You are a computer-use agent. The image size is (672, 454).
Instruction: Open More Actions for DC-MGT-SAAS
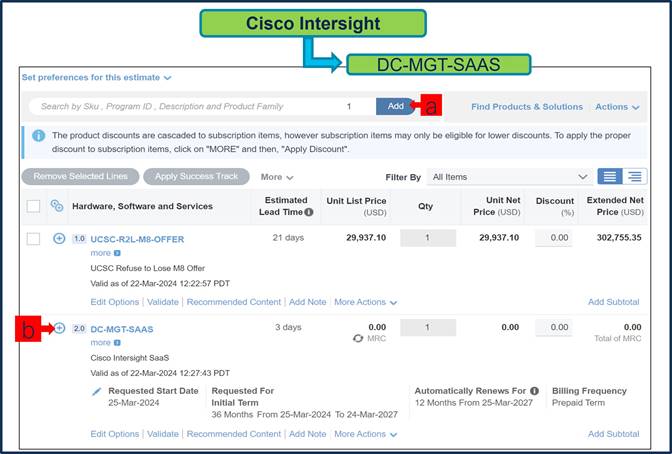[x=365, y=434]
